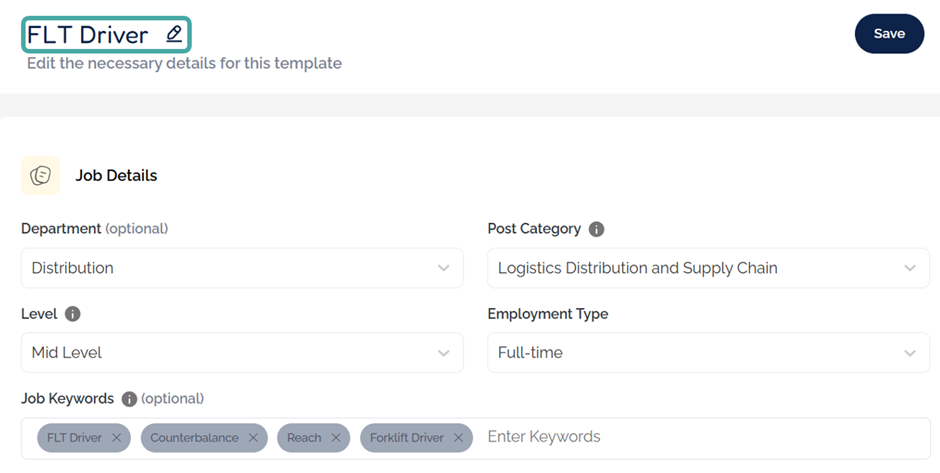
Task: Click the Post Category info icon
Action: coord(596,229)
